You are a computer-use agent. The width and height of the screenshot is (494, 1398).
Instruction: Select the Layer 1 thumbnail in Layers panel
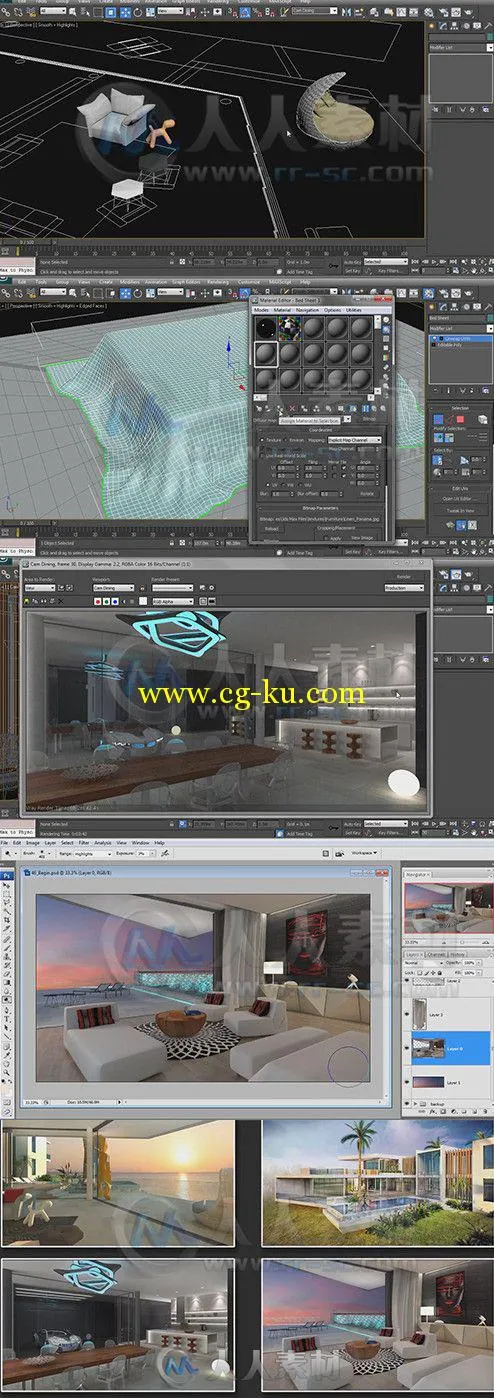pos(426,1080)
